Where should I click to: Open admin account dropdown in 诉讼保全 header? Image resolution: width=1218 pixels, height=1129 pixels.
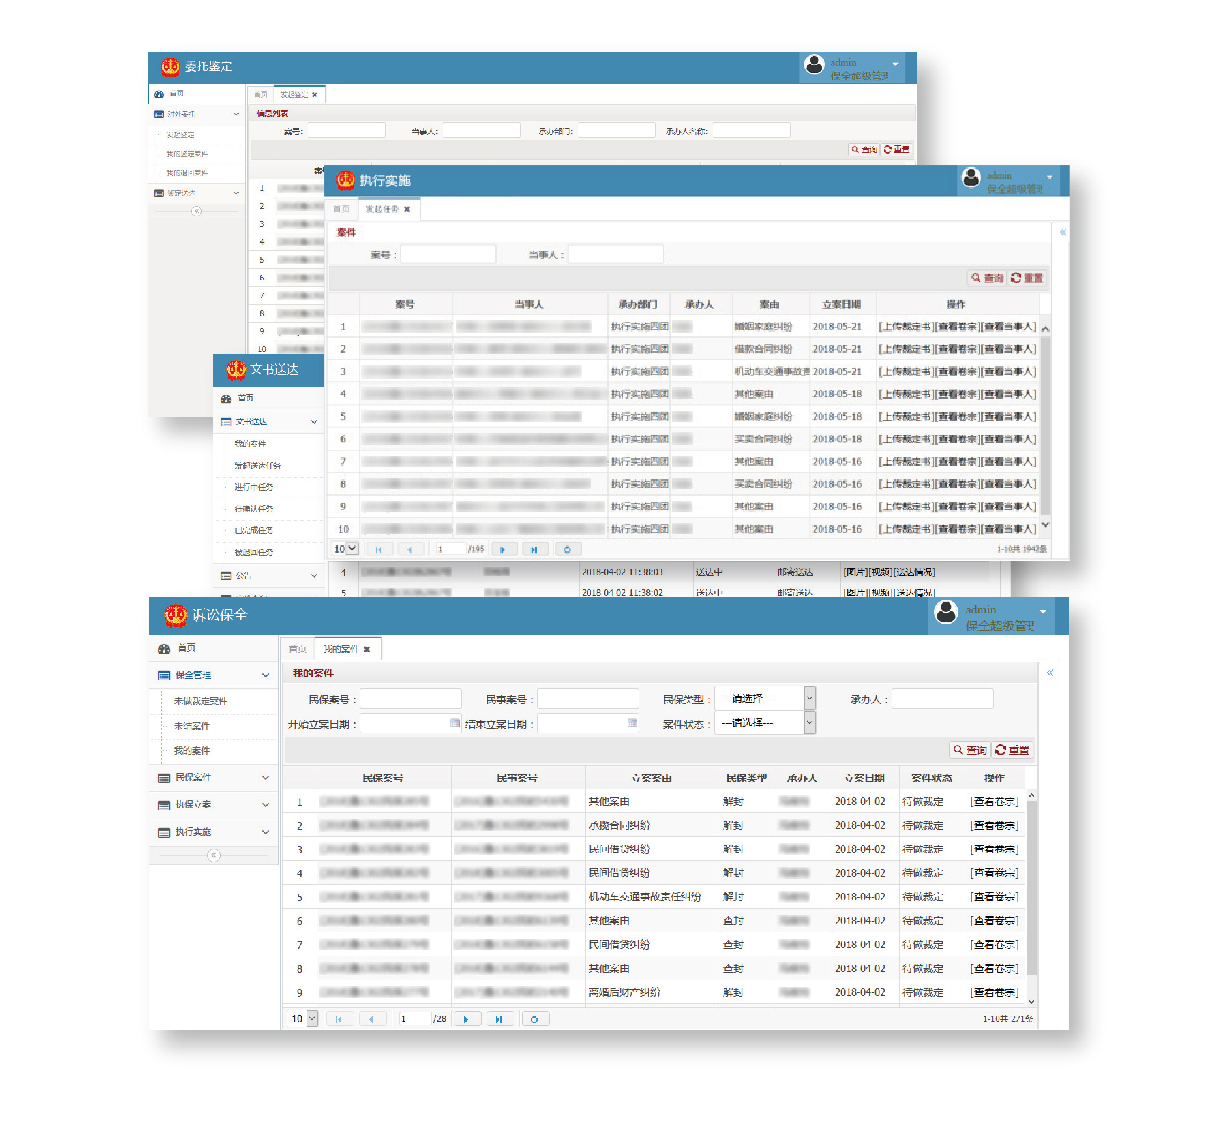tap(1043, 611)
